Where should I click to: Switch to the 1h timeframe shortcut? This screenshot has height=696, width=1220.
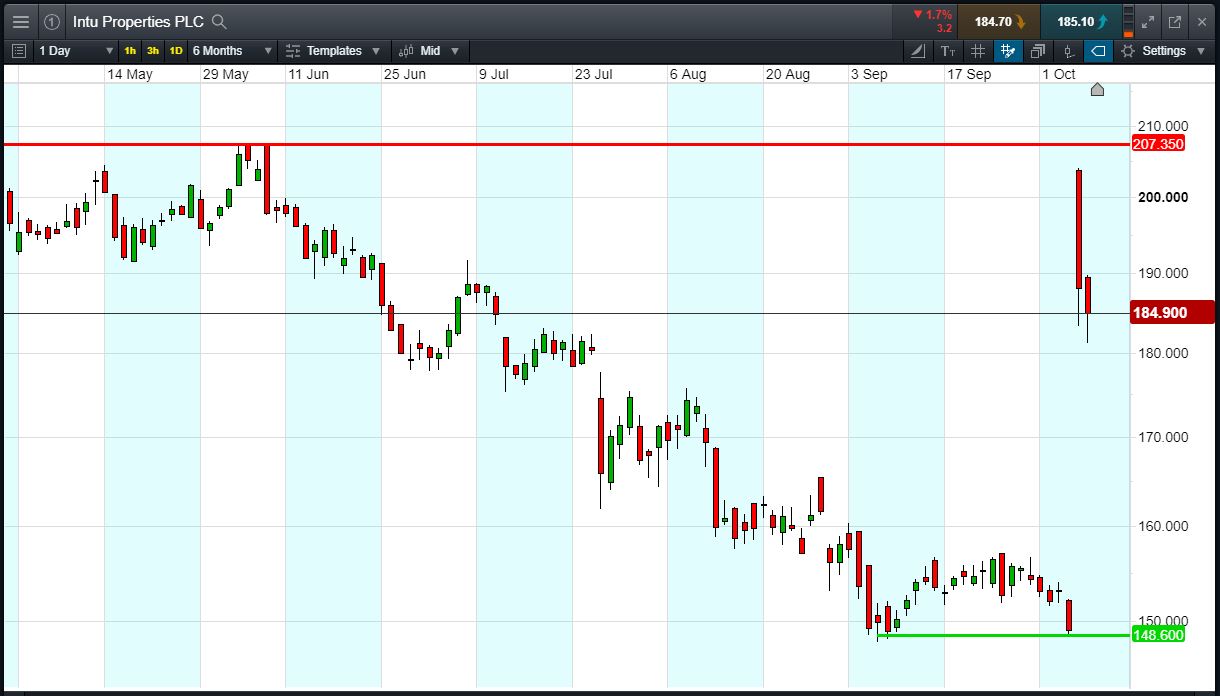point(130,51)
